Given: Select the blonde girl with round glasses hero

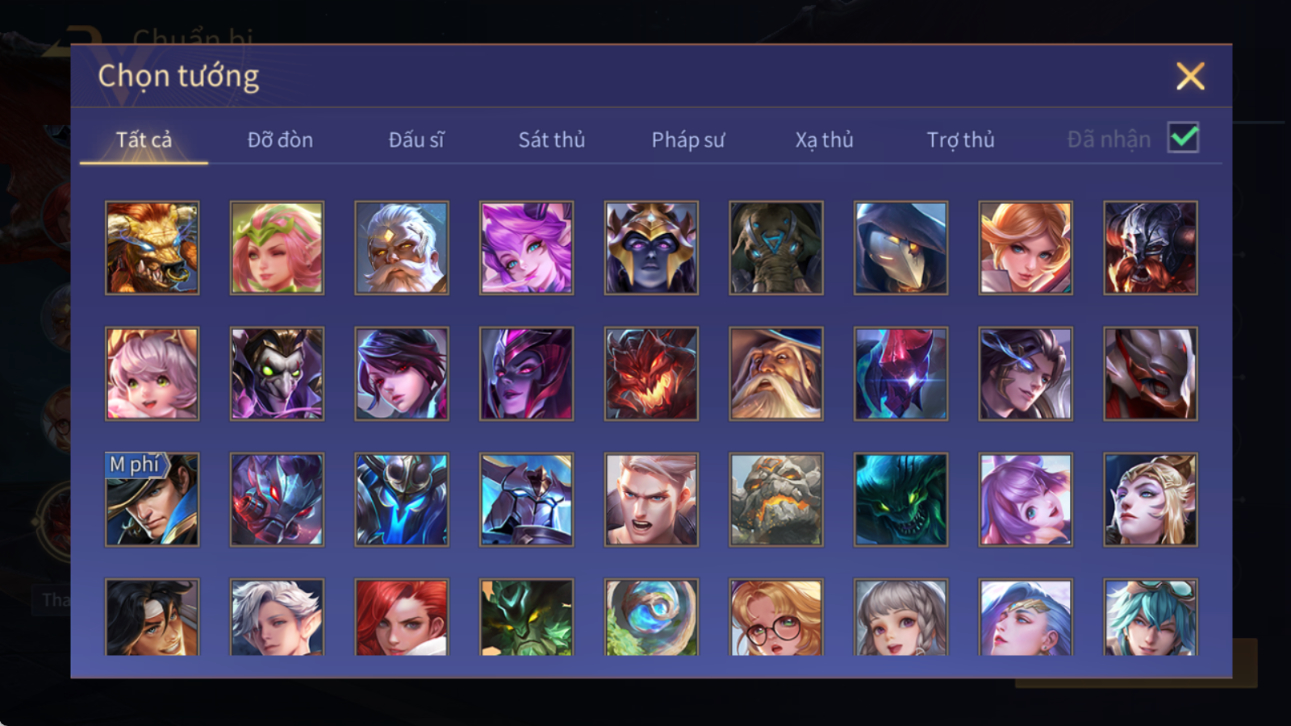Looking at the screenshot, I should coord(776,617).
